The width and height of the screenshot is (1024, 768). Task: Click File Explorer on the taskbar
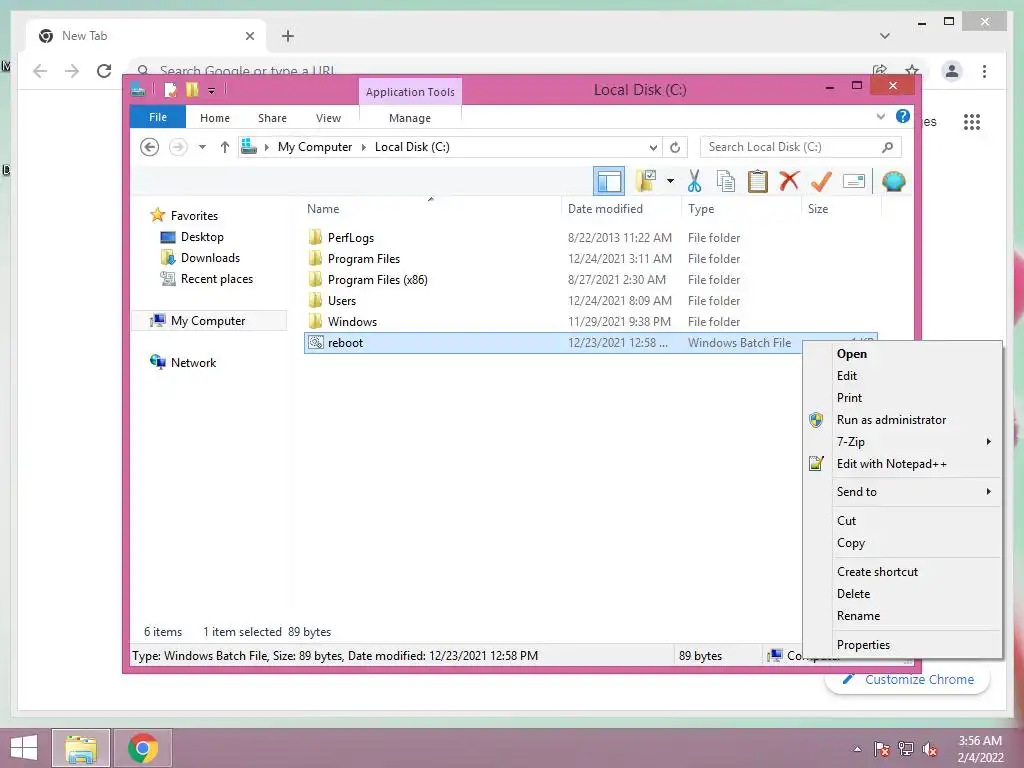pyautogui.click(x=81, y=748)
